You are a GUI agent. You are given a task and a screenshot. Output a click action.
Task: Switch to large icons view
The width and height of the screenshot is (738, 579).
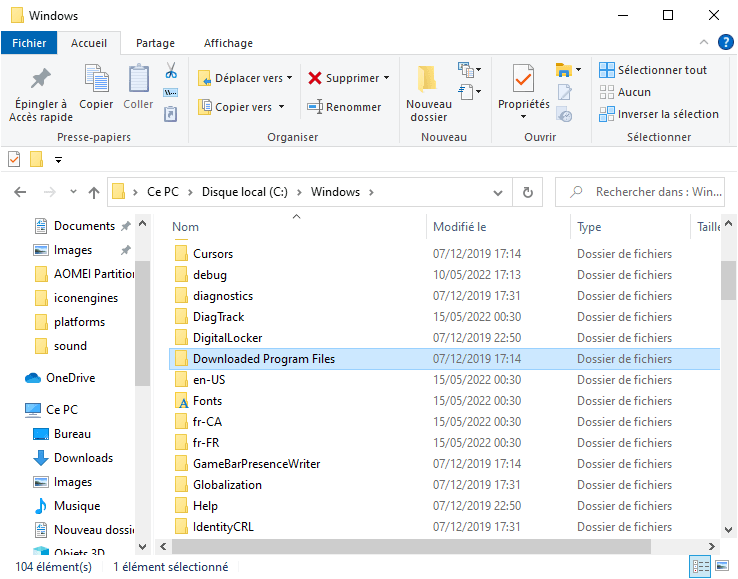pyautogui.click(x=722, y=566)
